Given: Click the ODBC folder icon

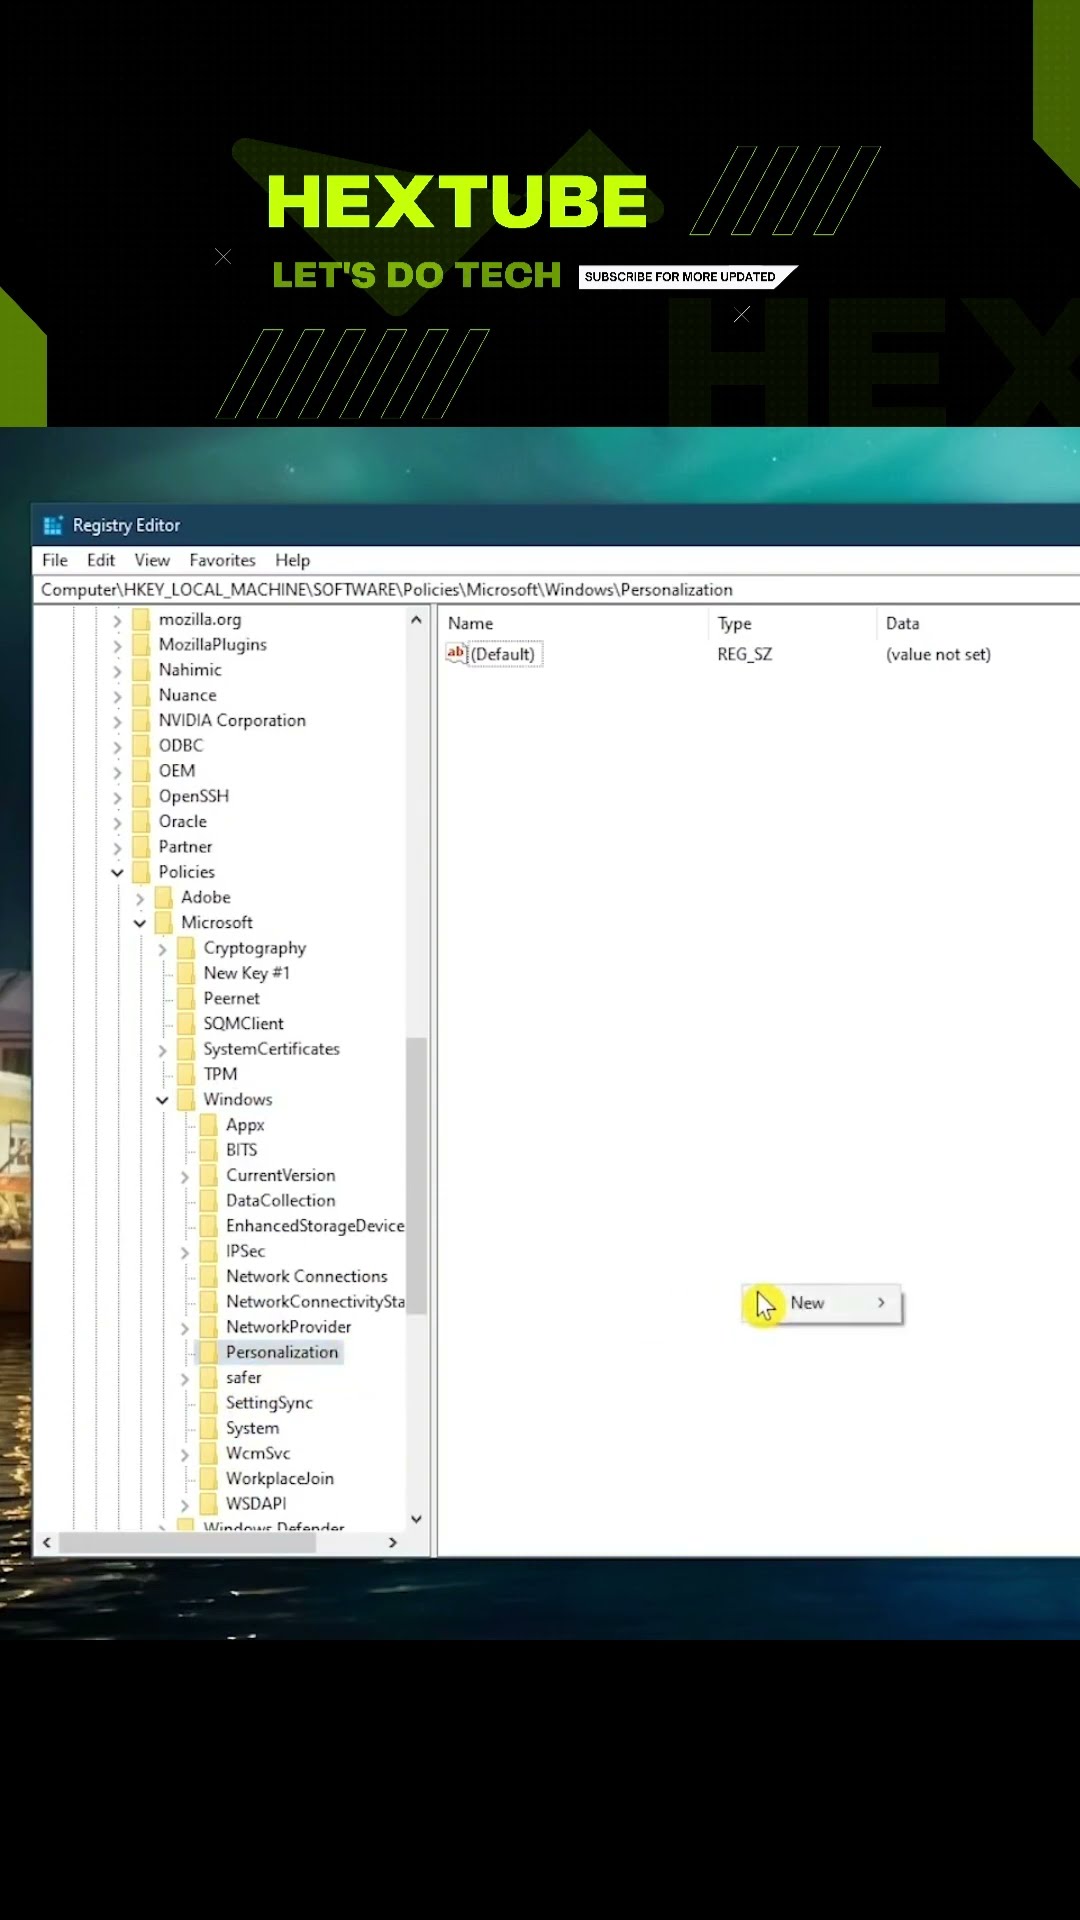Looking at the screenshot, I should pos(141,745).
